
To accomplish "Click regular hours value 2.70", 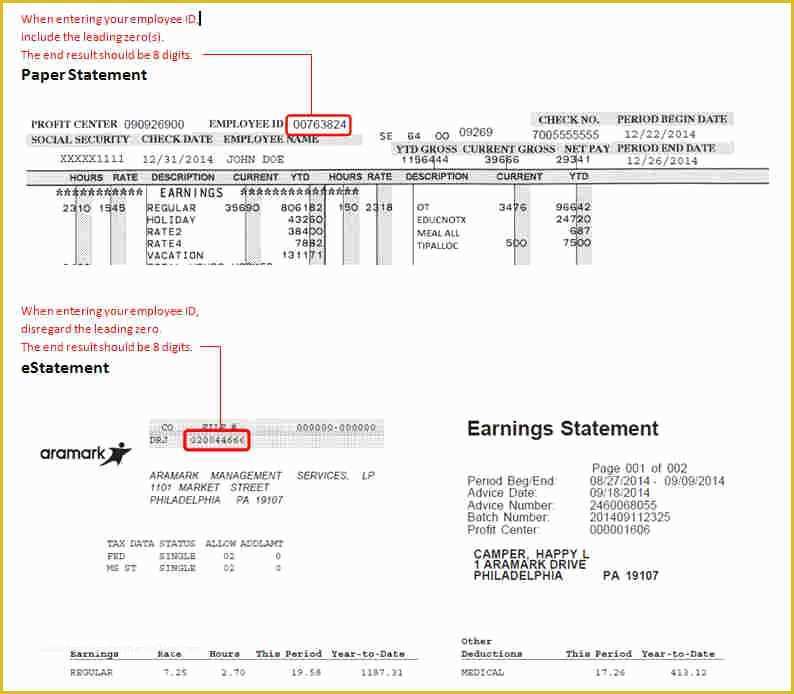I will [x=233, y=673].
